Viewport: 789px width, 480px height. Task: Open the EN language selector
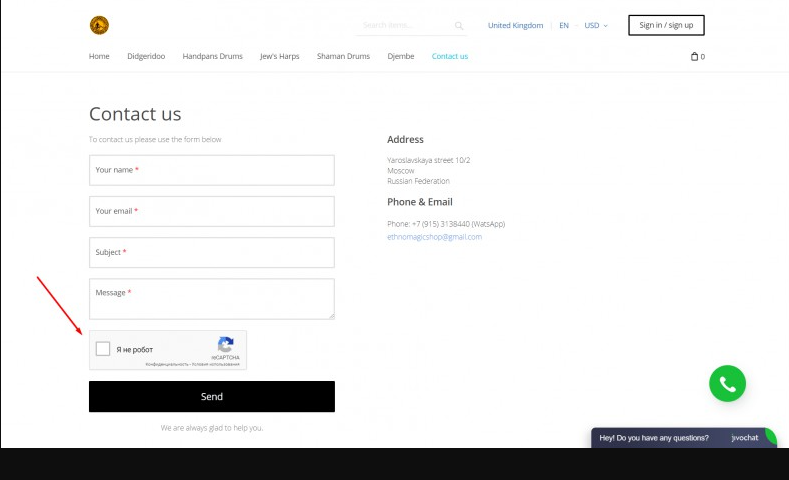point(564,25)
